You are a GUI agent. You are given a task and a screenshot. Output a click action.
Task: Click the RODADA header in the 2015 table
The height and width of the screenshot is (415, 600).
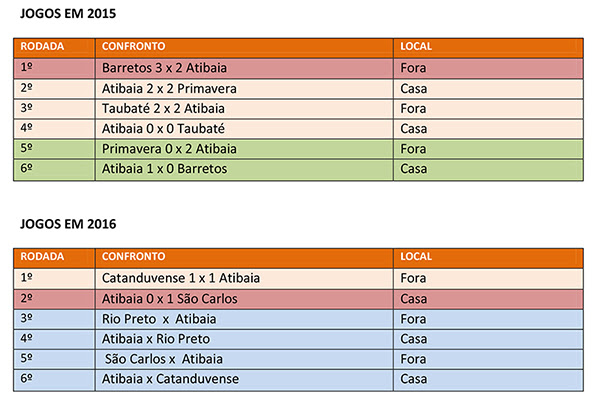(43, 47)
